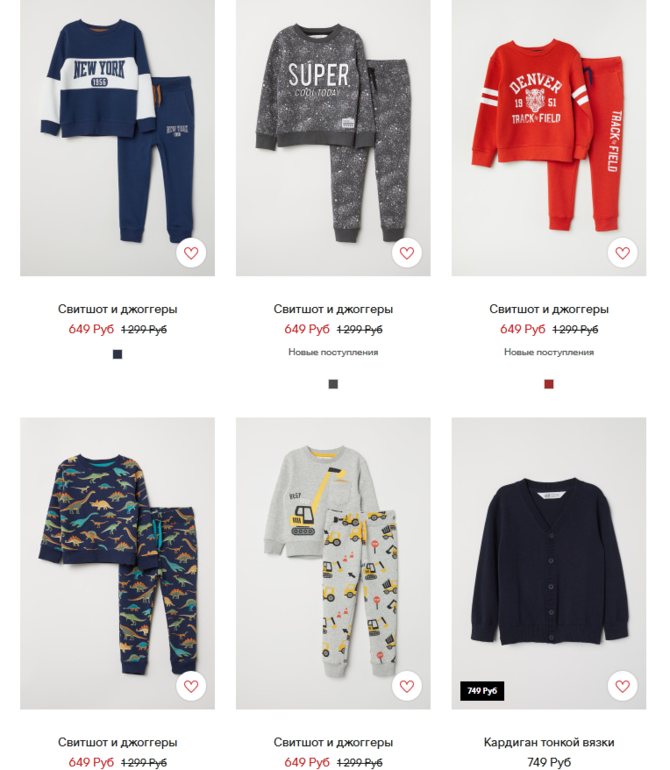Open navy thin-knit cardigan image

tap(549, 563)
